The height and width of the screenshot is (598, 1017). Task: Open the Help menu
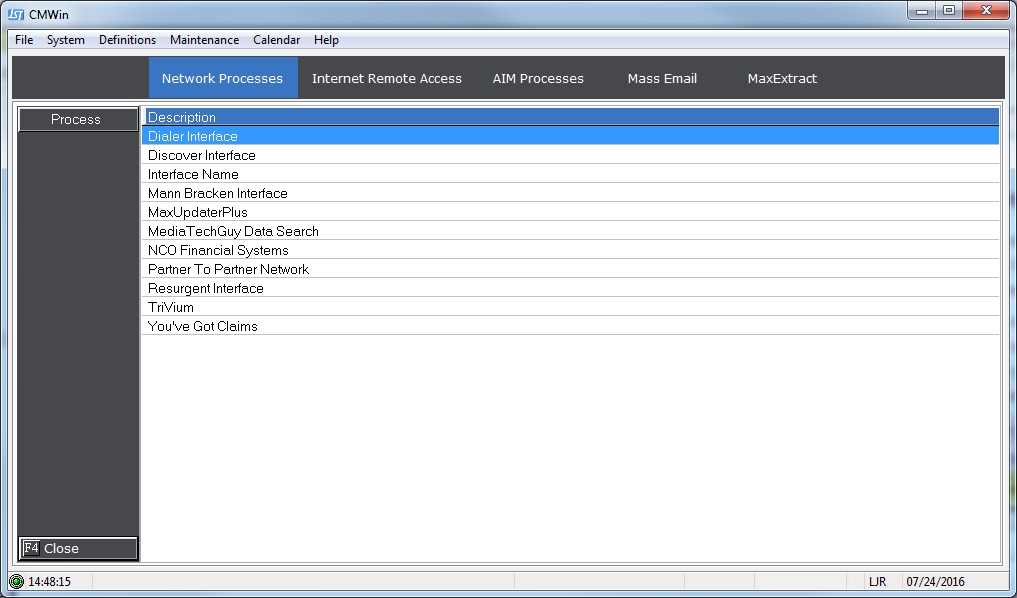[326, 40]
